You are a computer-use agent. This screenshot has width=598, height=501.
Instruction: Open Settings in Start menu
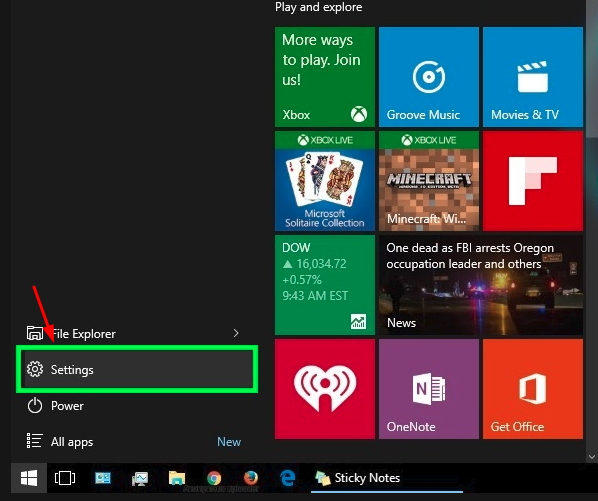coord(137,369)
